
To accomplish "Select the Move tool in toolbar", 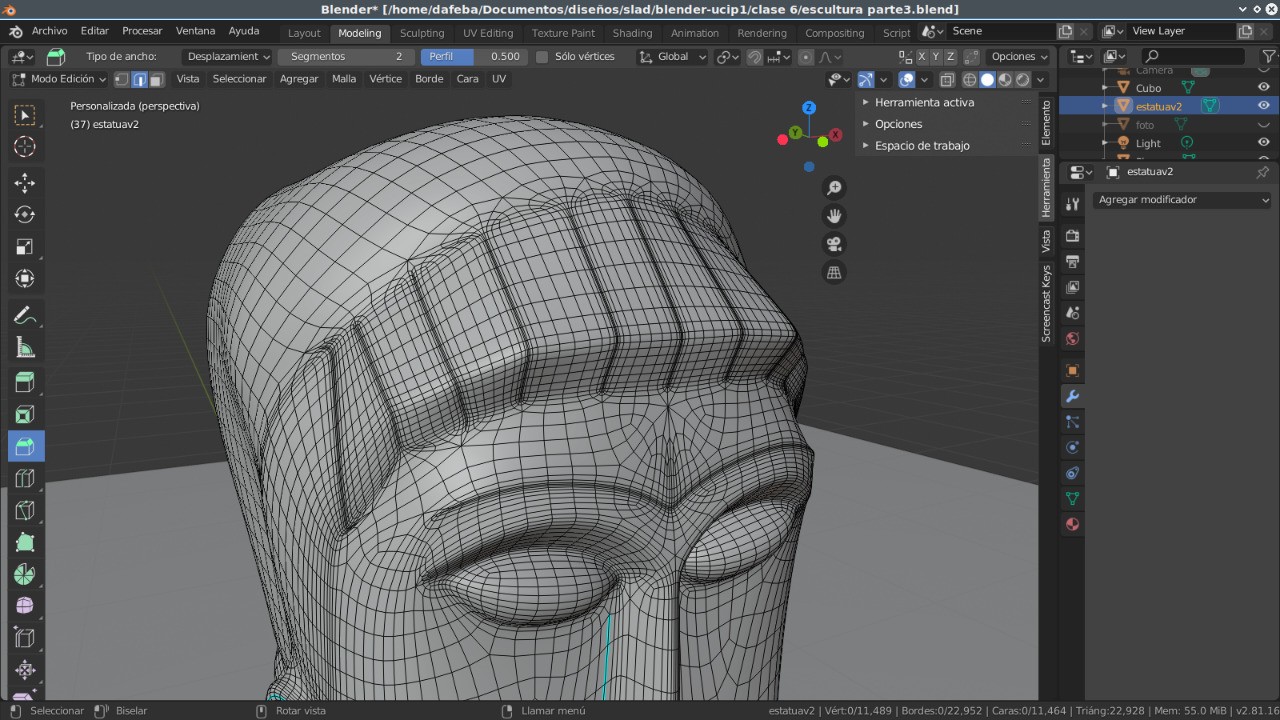I will 25,183.
